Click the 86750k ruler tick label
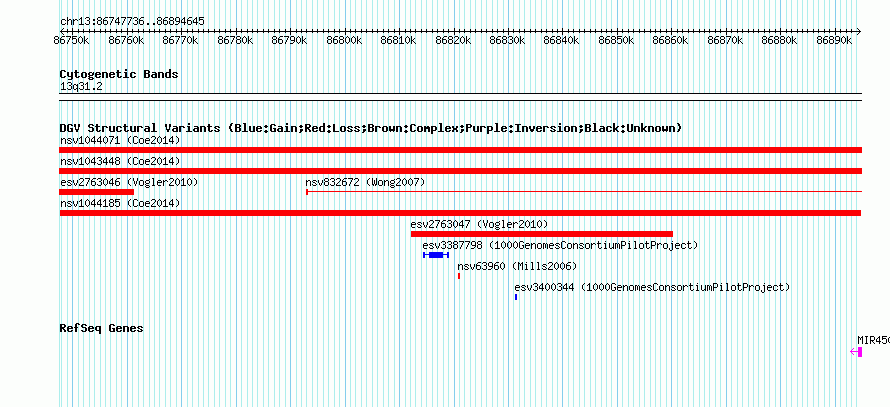The height and width of the screenshot is (407, 890). click(72, 40)
